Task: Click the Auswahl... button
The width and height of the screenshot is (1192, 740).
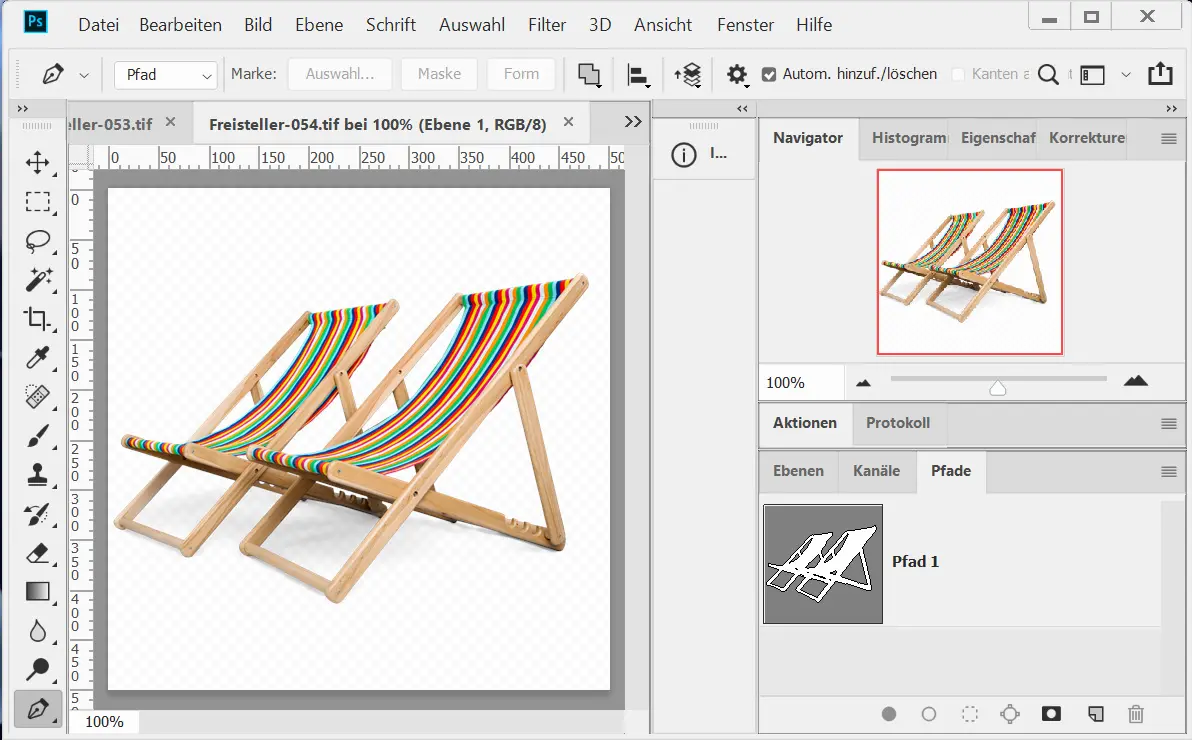Action: coord(339,74)
